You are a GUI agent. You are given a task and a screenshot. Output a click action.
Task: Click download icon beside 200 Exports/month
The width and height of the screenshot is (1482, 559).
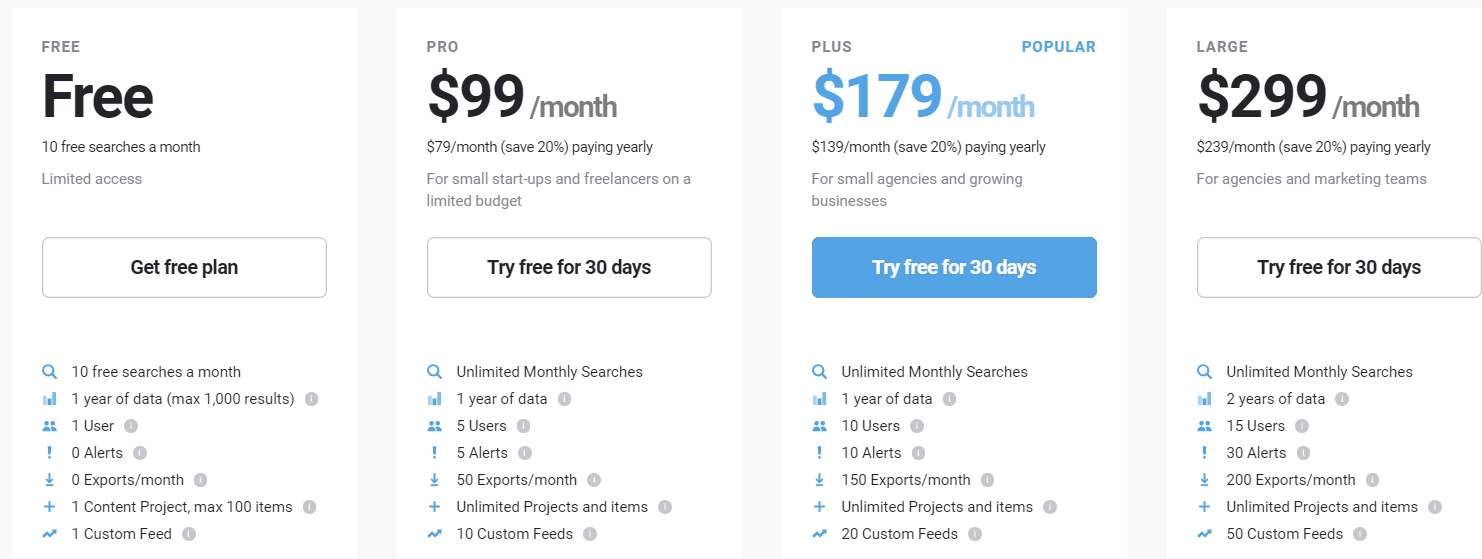pos(1204,480)
